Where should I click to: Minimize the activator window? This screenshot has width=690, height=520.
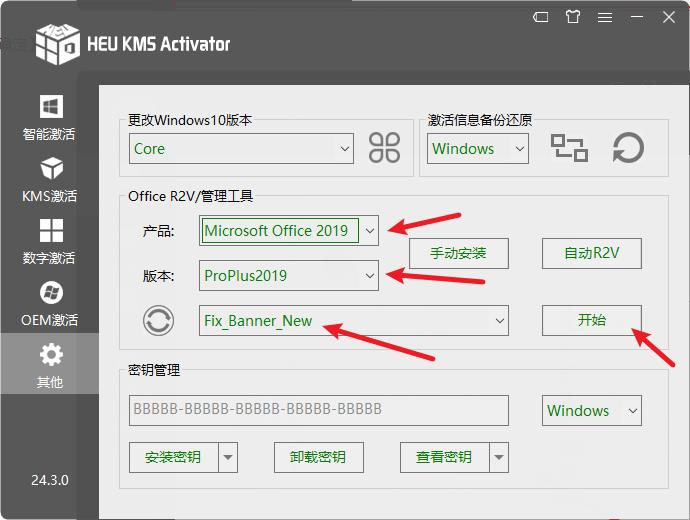(x=637, y=17)
